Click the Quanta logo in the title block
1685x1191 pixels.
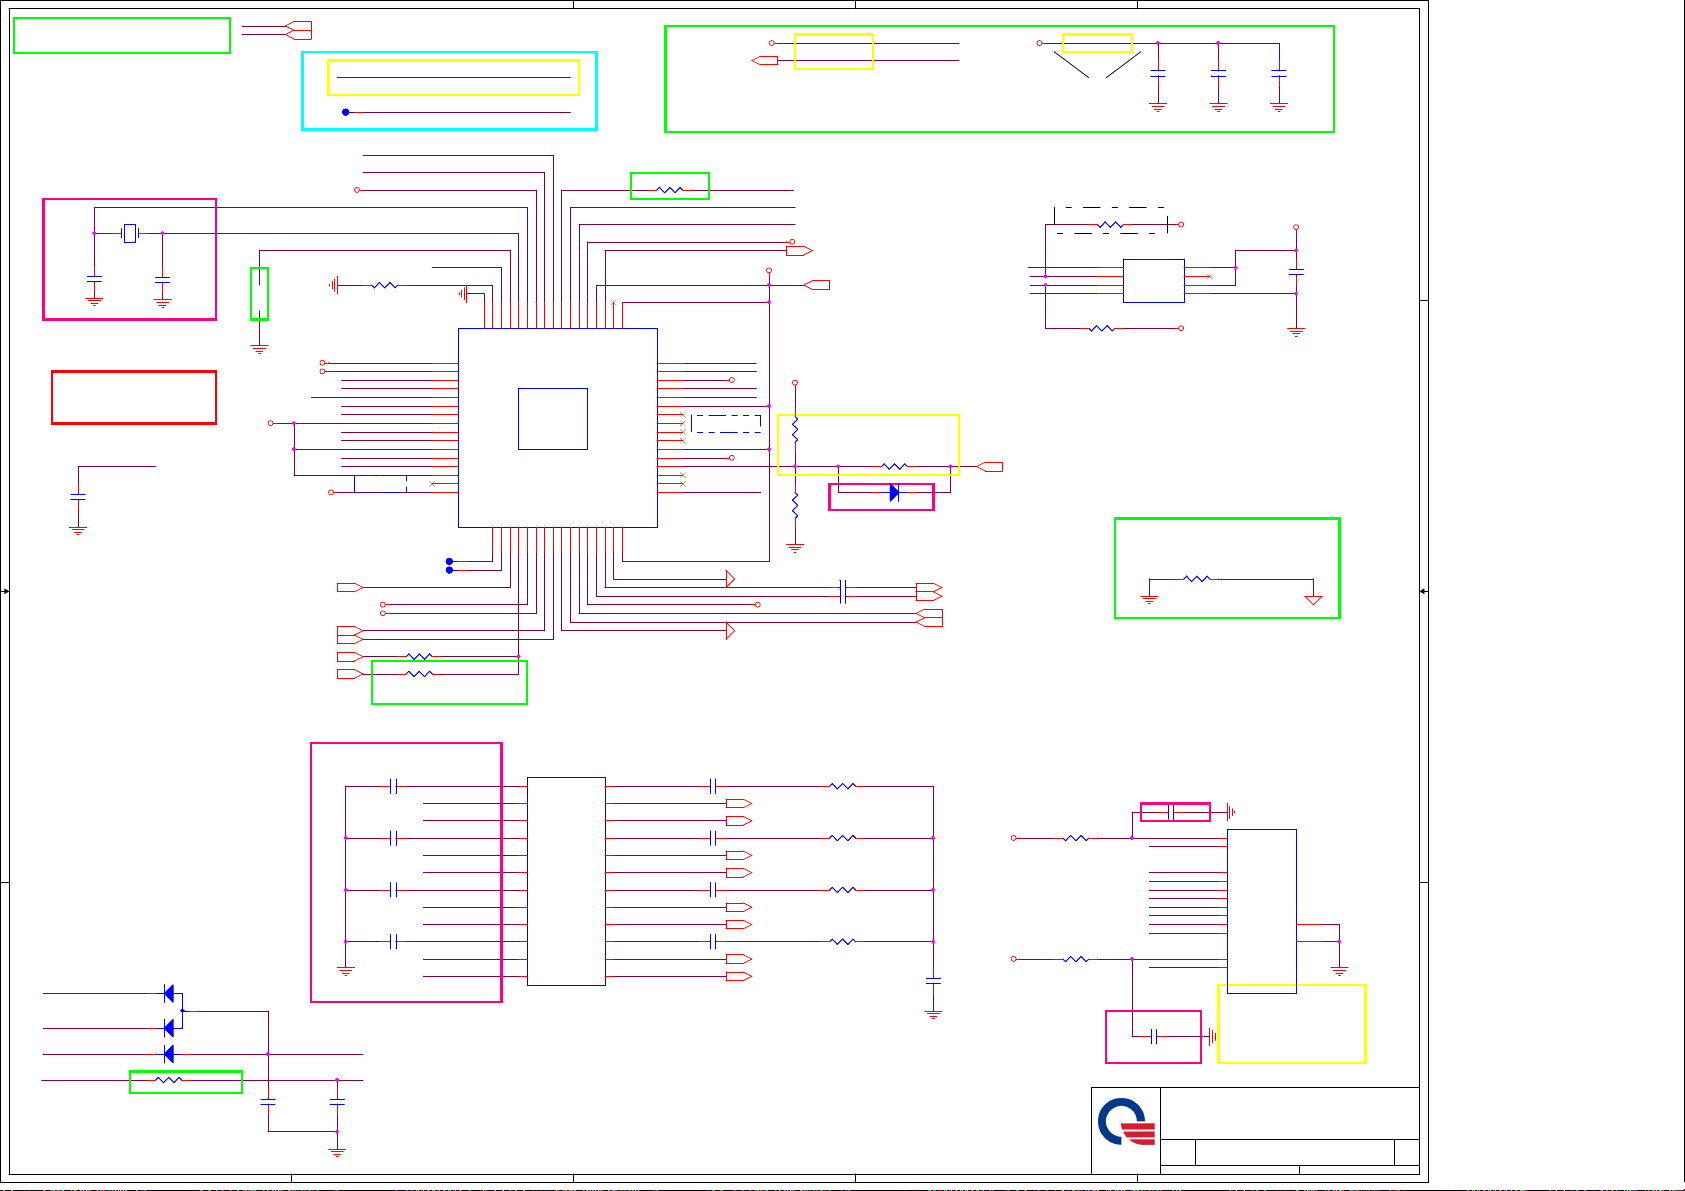[1127, 1123]
